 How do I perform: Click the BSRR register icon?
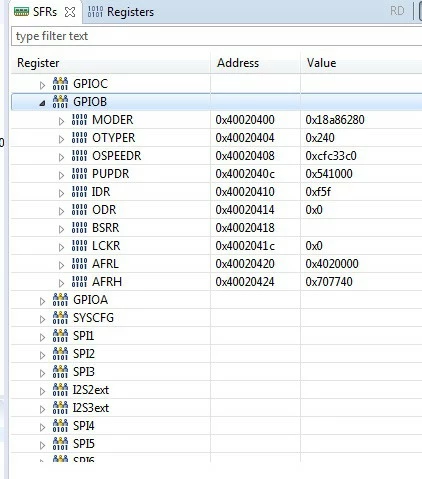tap(79, 228)
